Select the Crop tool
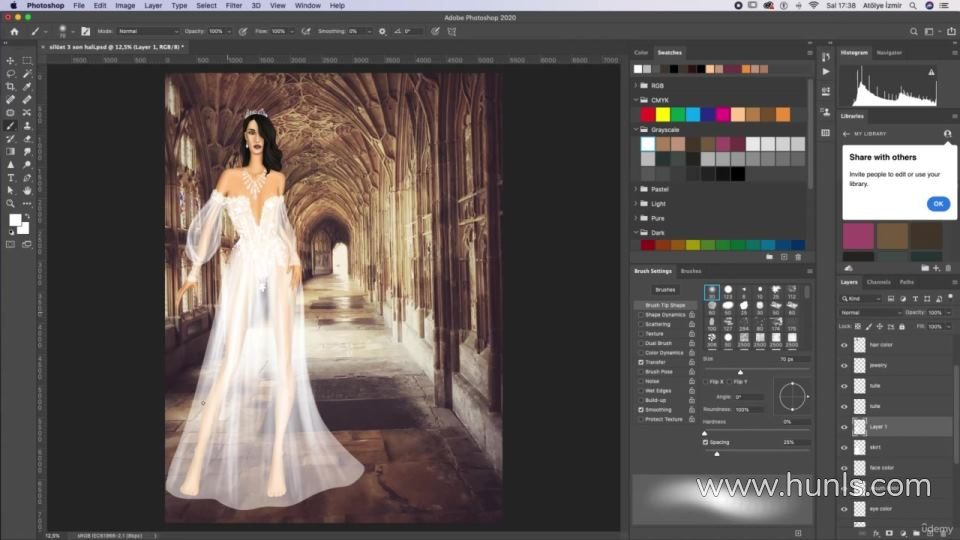The height and width of the screenshot is (540, 960). coord(11,87)
